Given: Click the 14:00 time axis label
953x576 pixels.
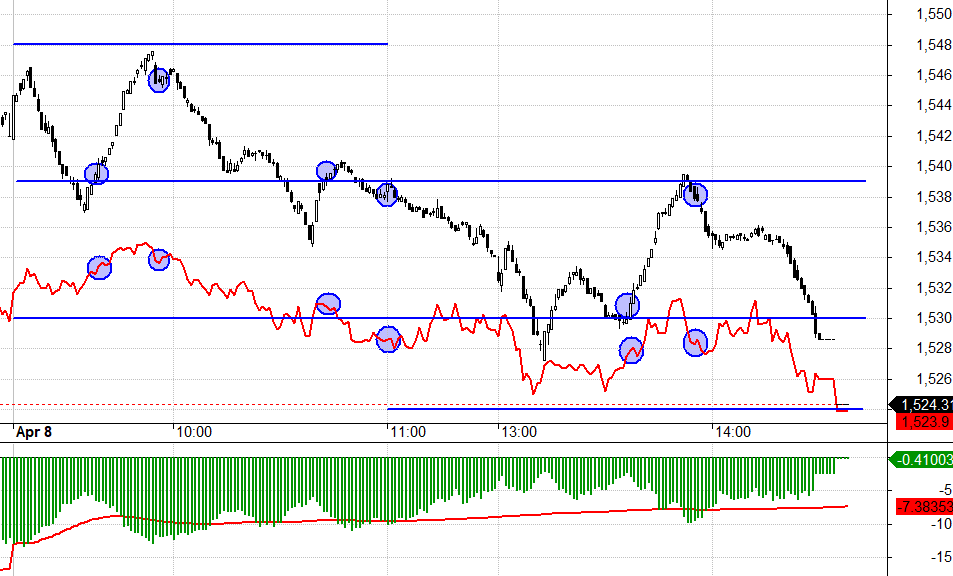Looking at the screenshot, I should [731, 432].
